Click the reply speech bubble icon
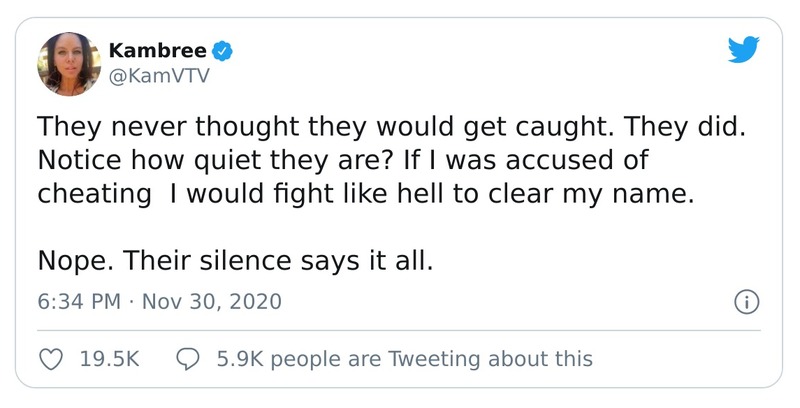 (x=188, y=358)
